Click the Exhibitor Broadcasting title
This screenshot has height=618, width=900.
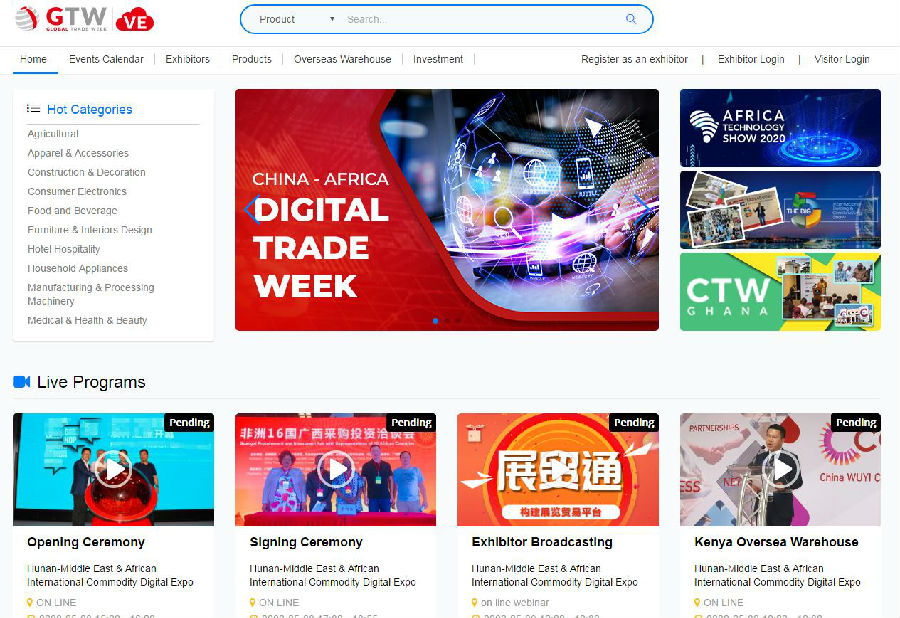[x=542, y=542]
